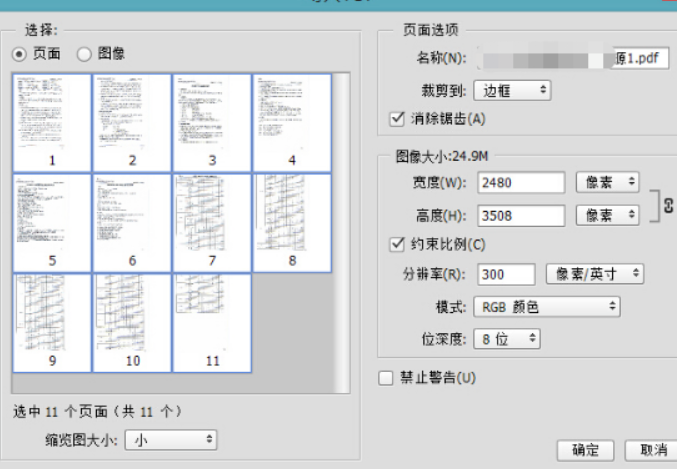Select the 图像 radio button

tap(84, 54)
